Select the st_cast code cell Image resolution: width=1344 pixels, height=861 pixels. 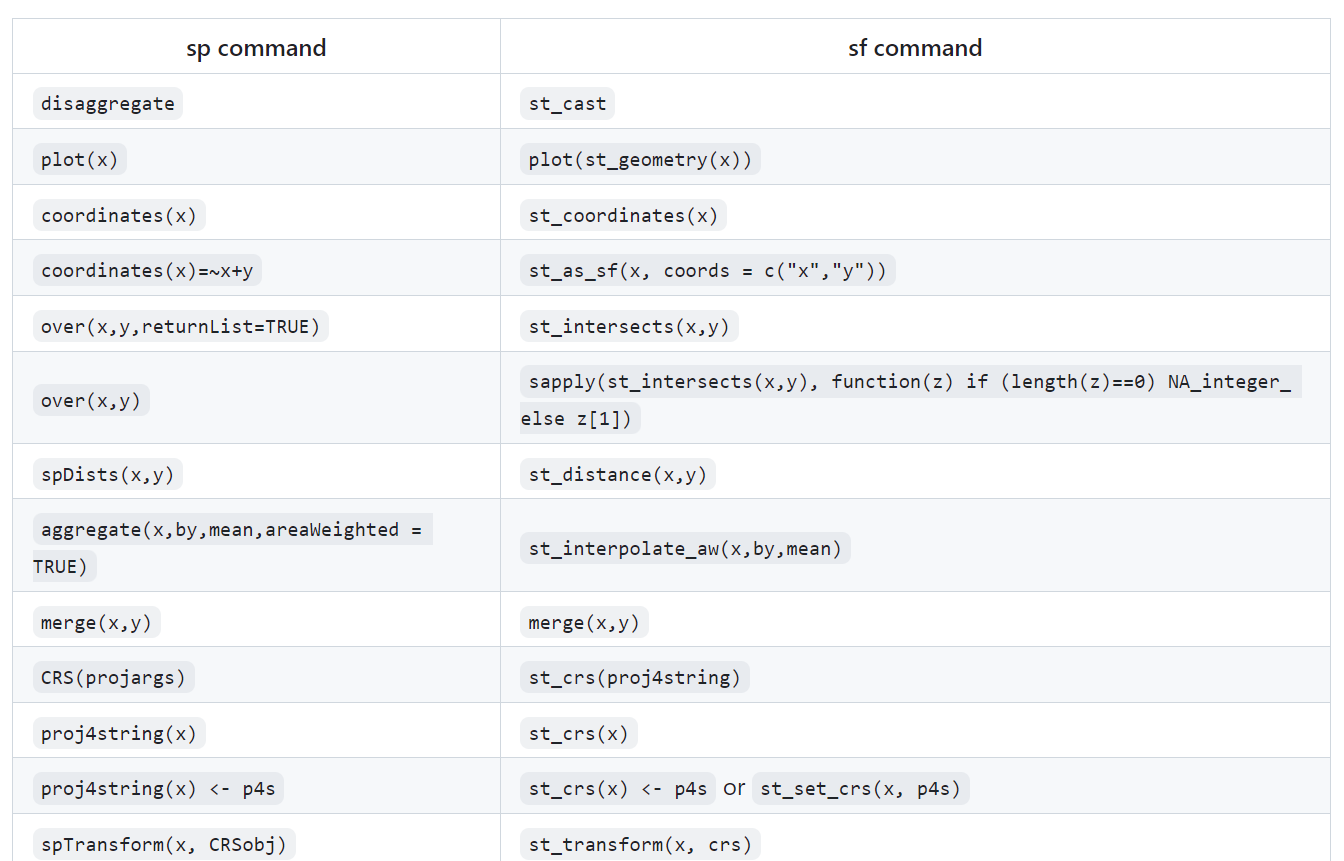click(567, 104)
